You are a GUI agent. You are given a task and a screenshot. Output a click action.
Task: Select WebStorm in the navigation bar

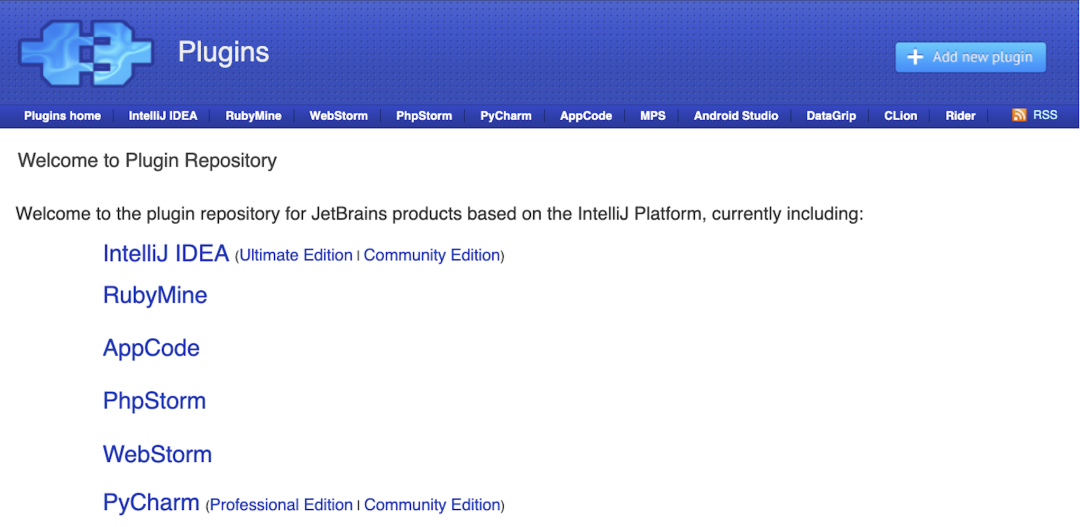(338, 116)
